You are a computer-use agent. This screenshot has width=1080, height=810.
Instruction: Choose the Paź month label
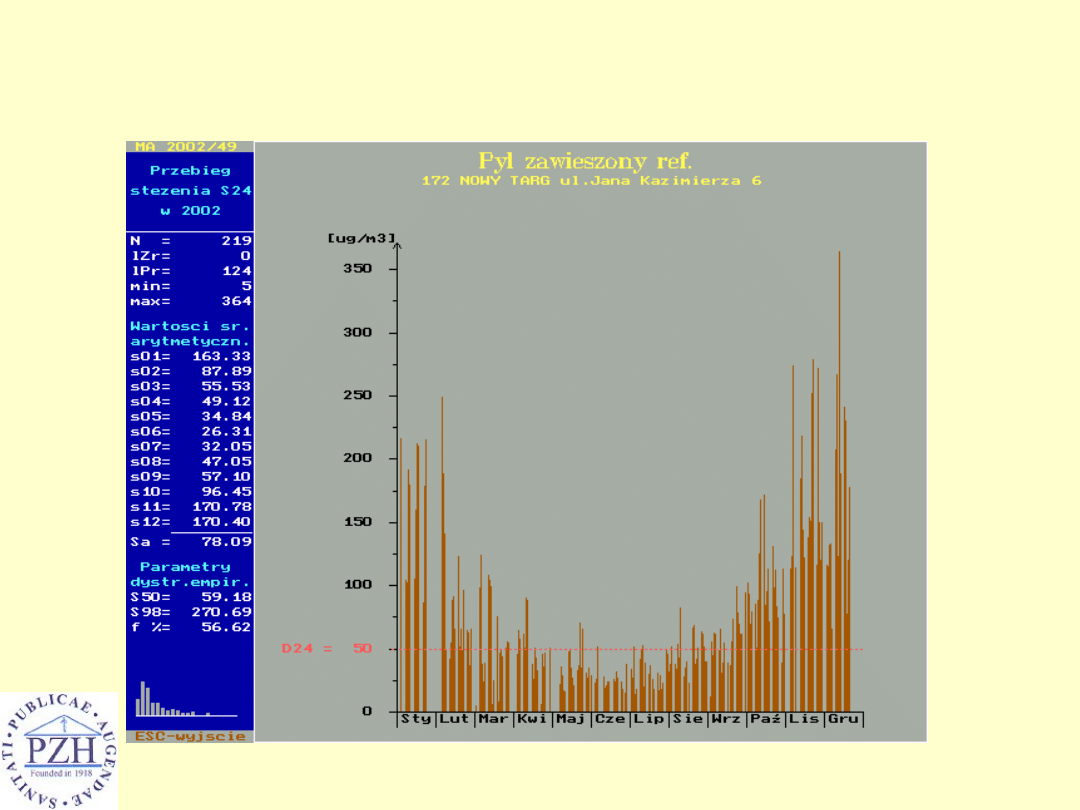click(x=765, y=719)
